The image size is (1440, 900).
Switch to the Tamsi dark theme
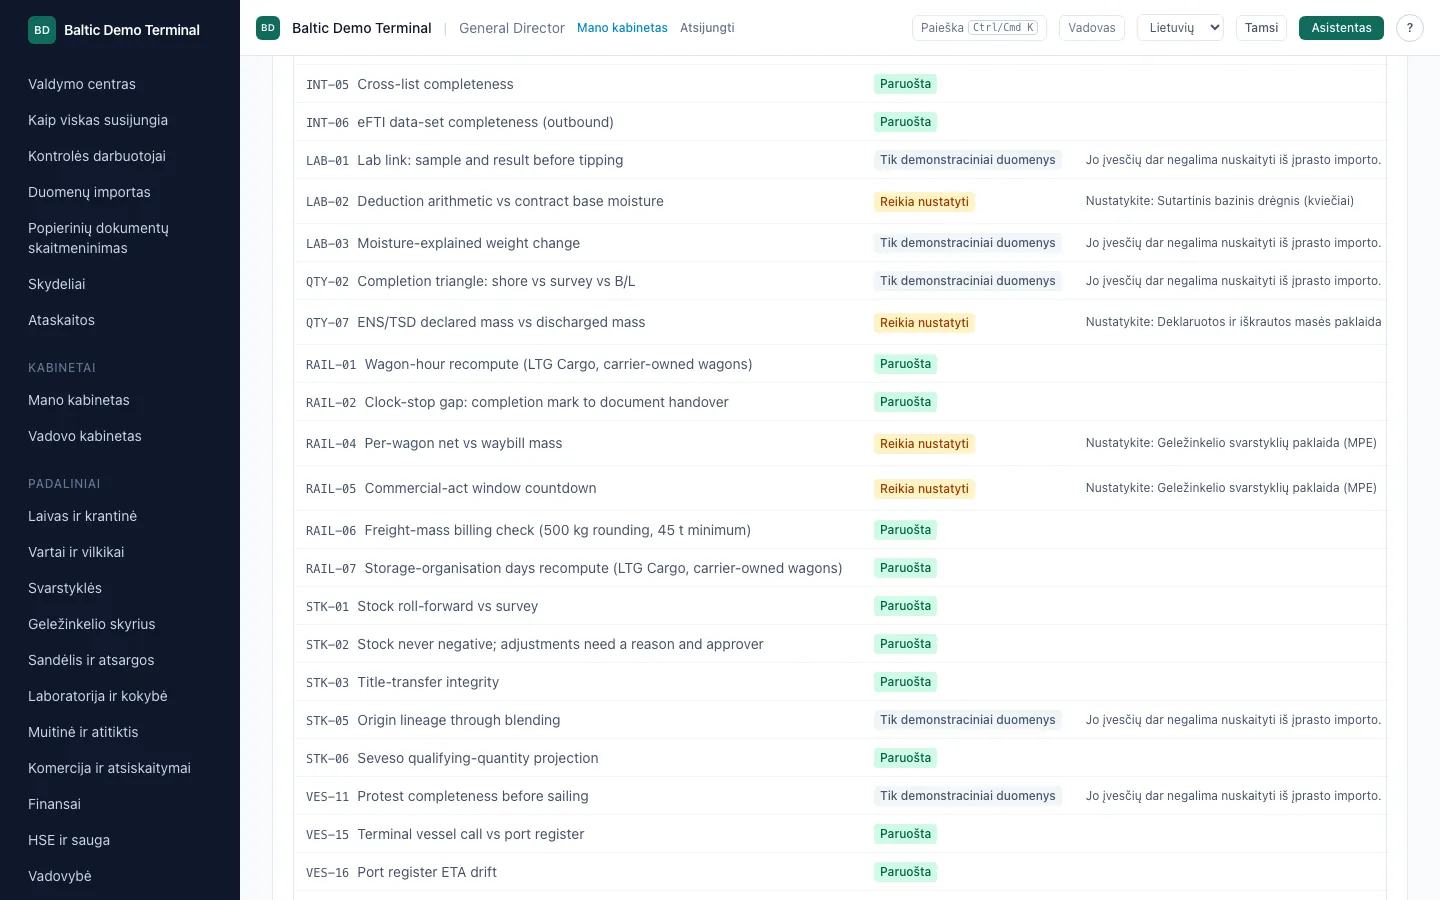(x=1262, y=28)
